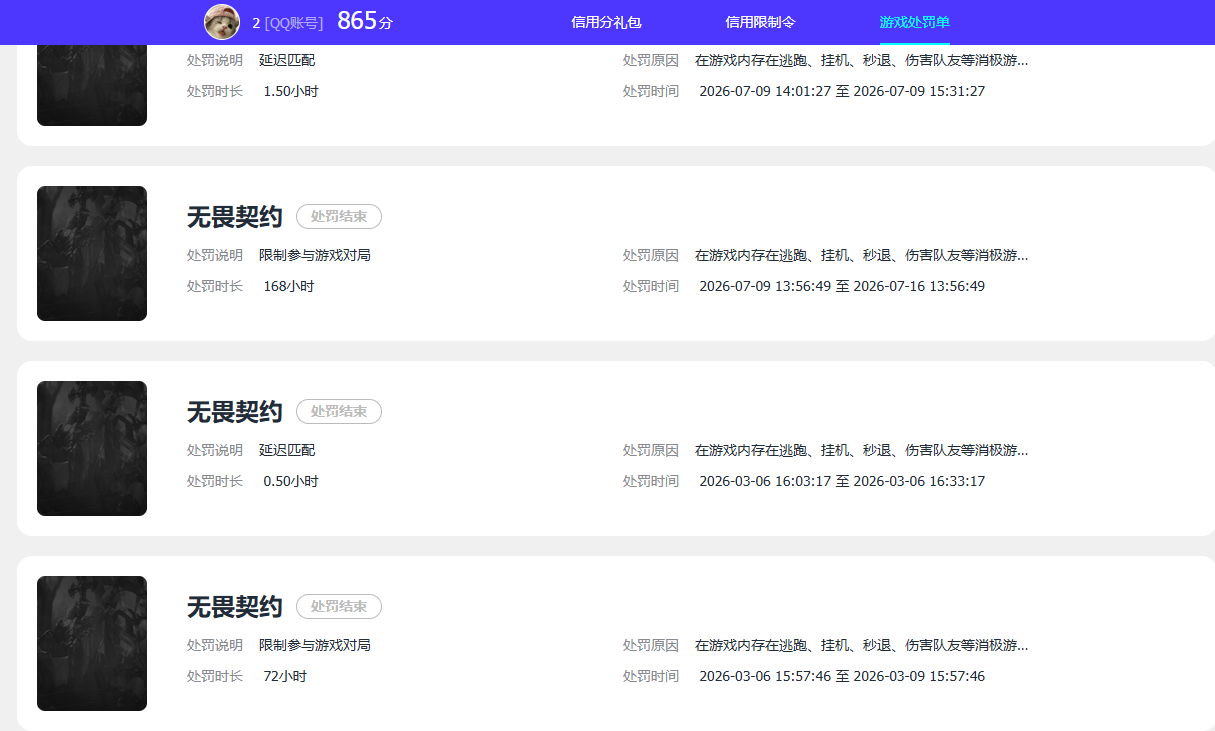Click the truncated 处罚原因 text on the 168小时 card
1215x731 pixels.
pos(862,255)
